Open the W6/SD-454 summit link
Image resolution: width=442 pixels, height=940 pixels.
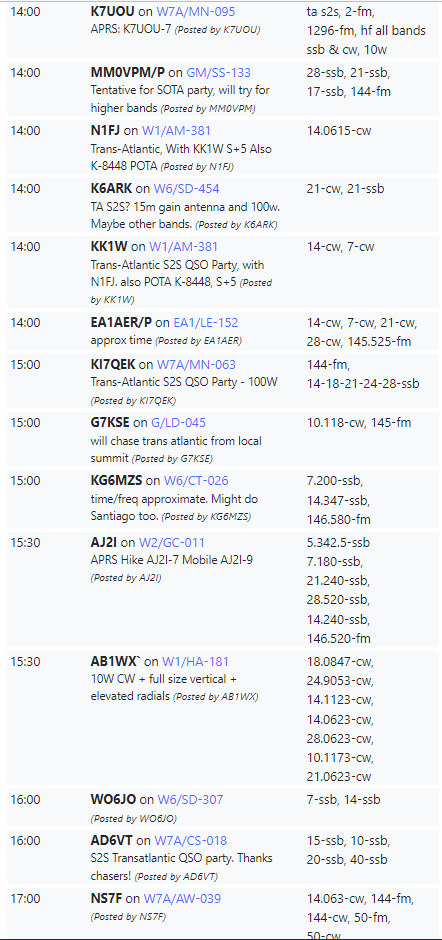pos(187,189)
